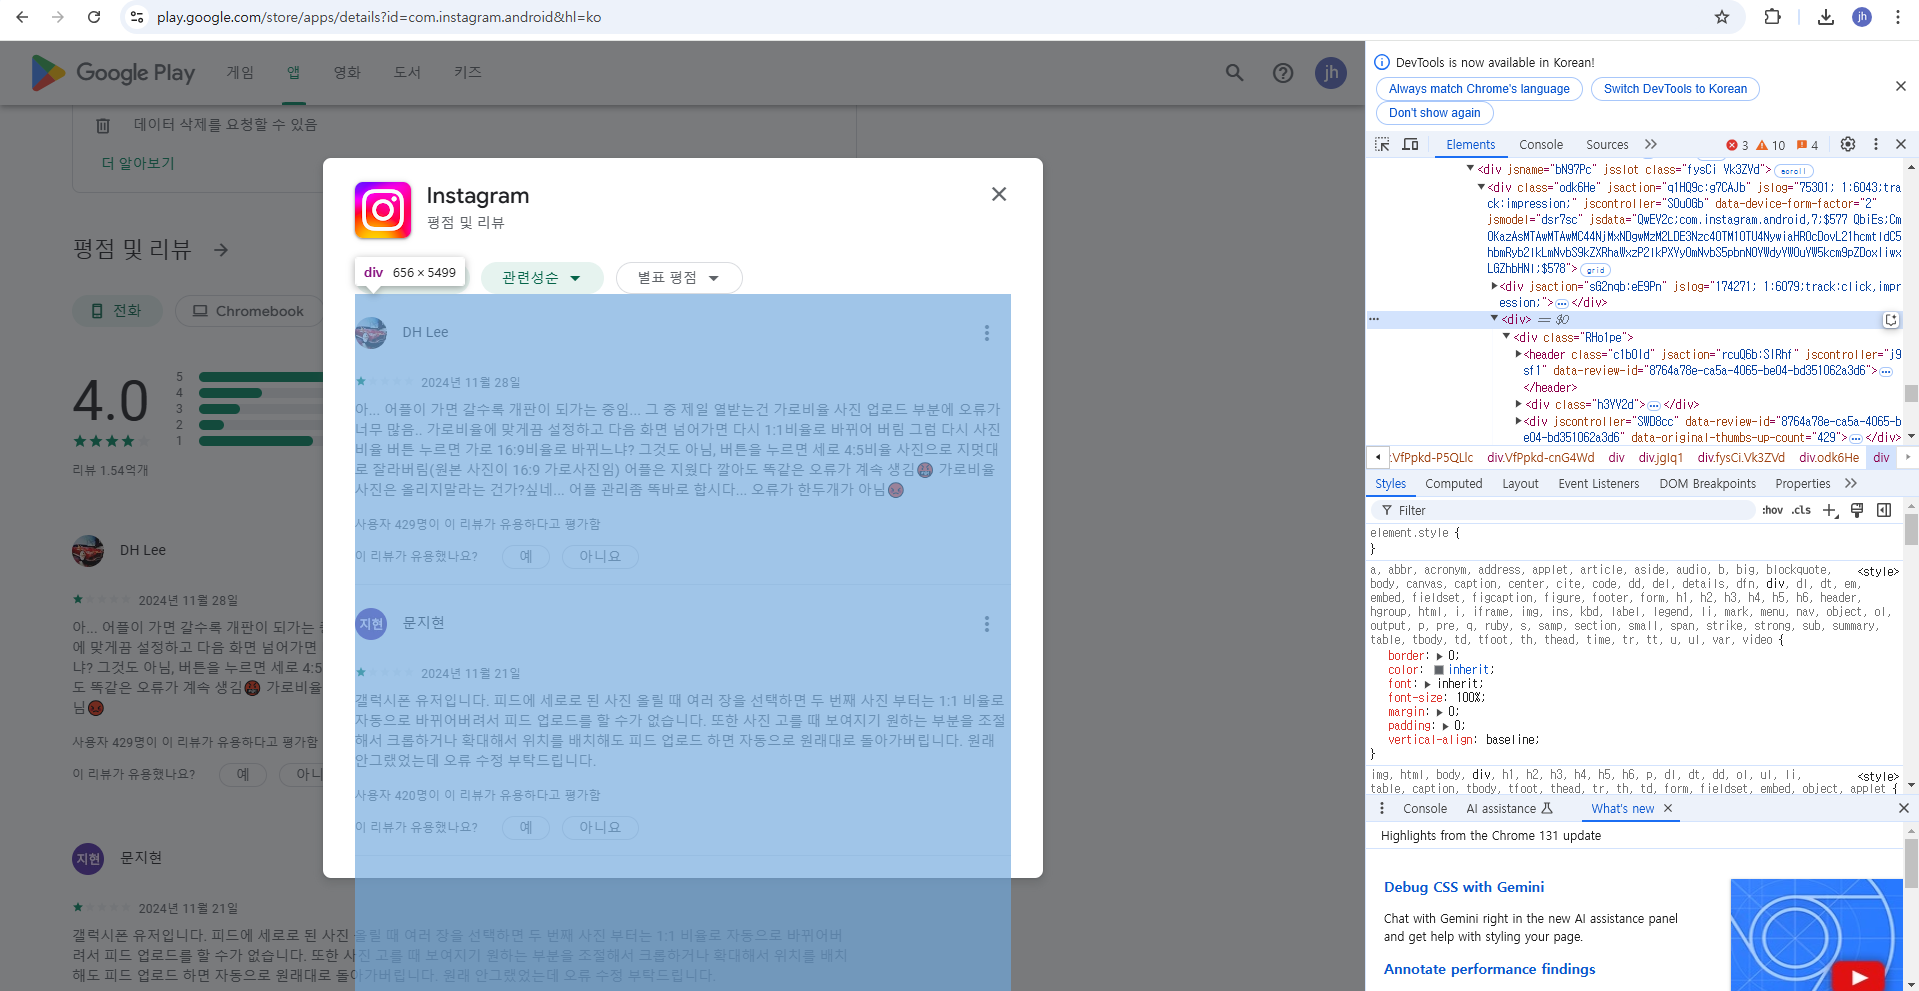Expand the div class h3YV2d node
This screenshot has height=991, width=1919.
coord(1519,405)
